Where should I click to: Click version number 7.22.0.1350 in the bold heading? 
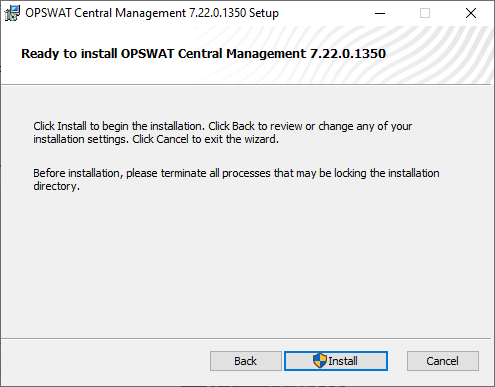tap(348, 54)
